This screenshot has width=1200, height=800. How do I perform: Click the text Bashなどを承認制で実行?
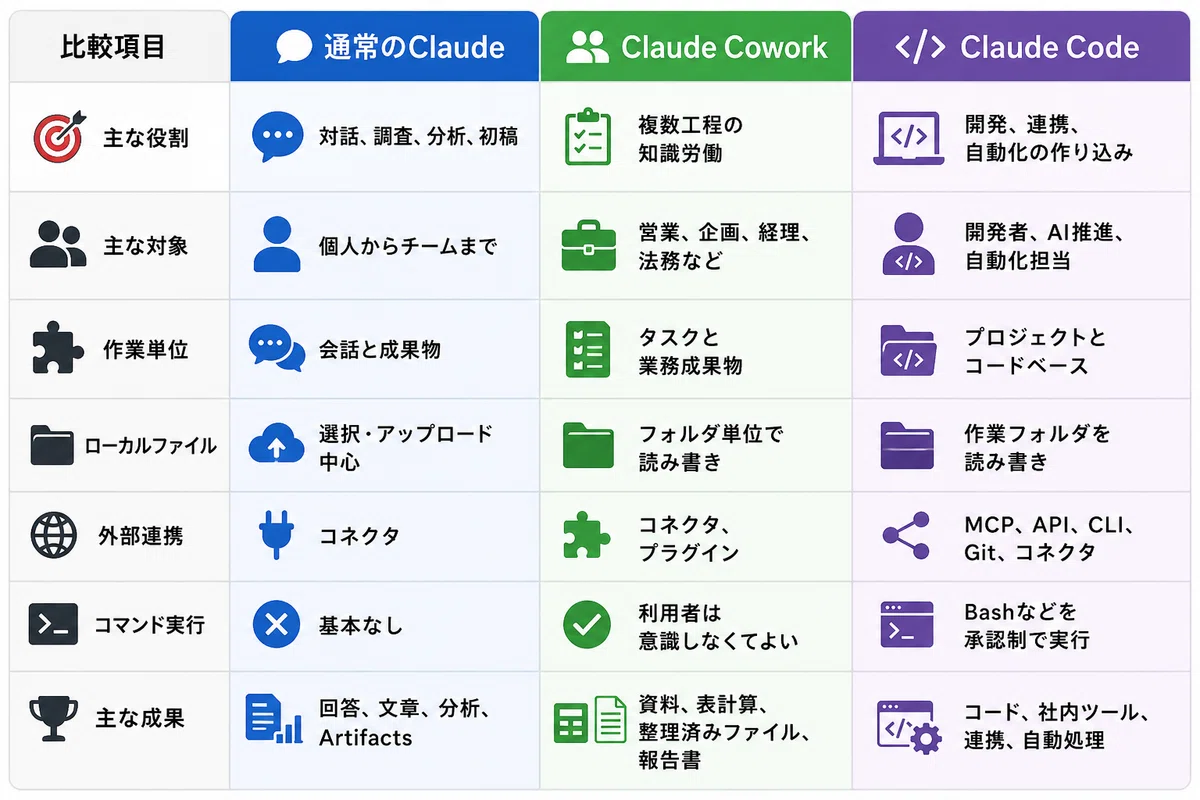coord(1027,626)
